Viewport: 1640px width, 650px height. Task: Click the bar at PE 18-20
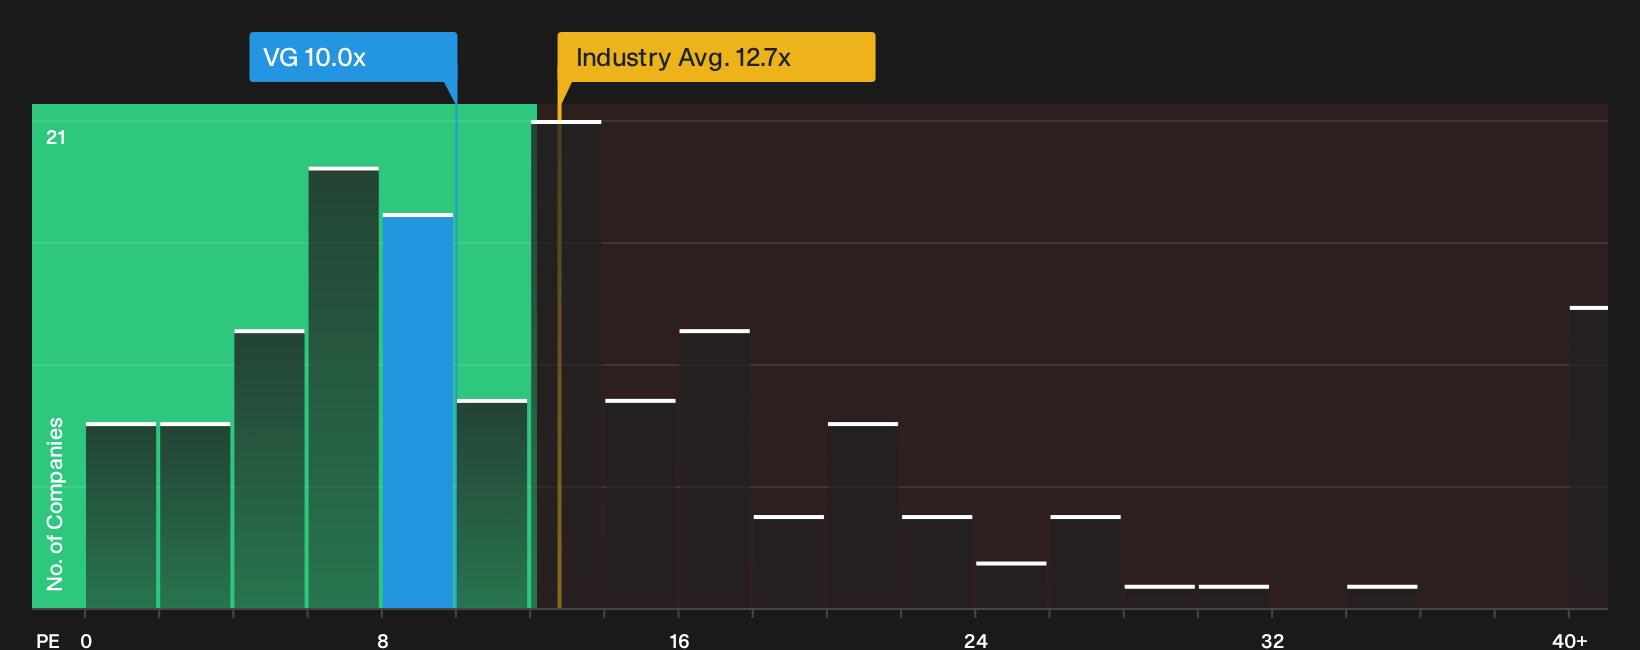789,562
